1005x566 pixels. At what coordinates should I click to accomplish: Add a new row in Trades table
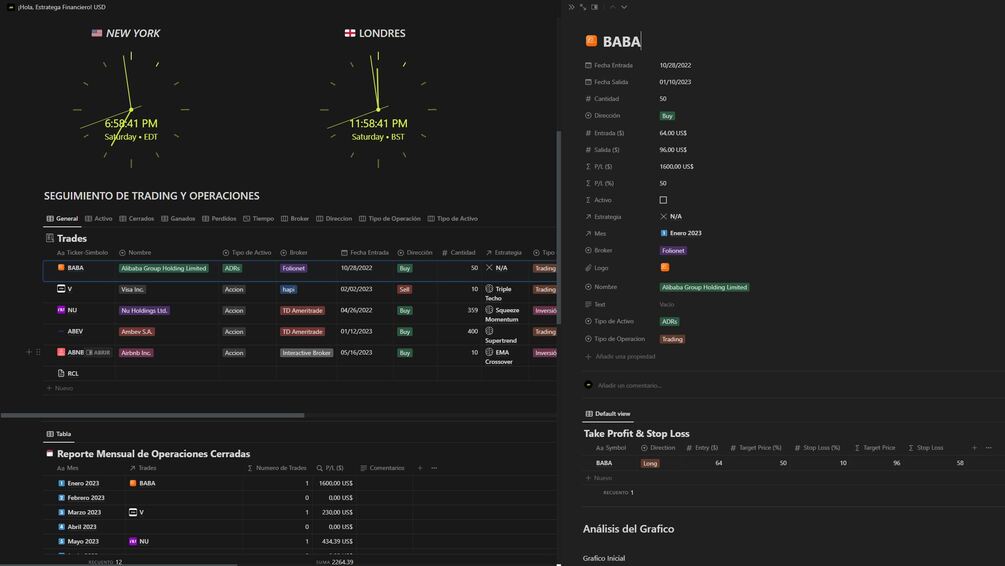click(x=60, y=388)
